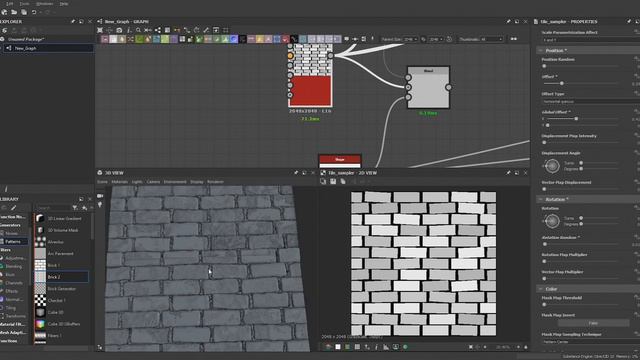Viewport: 640px width, 360px height.
Task: Open the Help menu
Action: (64, 4)
